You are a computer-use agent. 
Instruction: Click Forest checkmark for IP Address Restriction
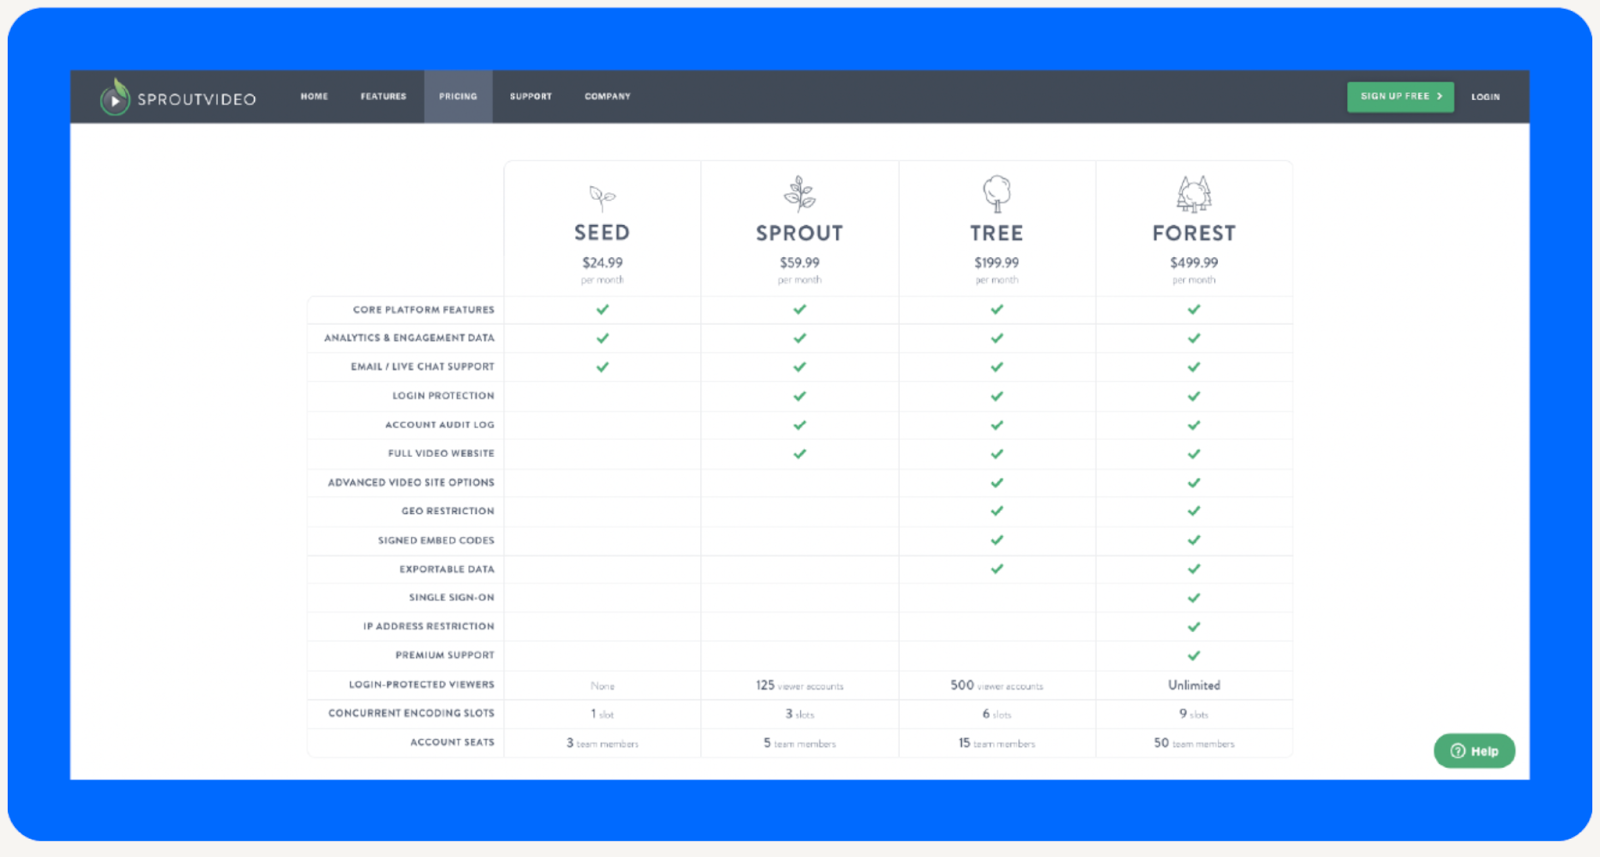point(1194,627)
